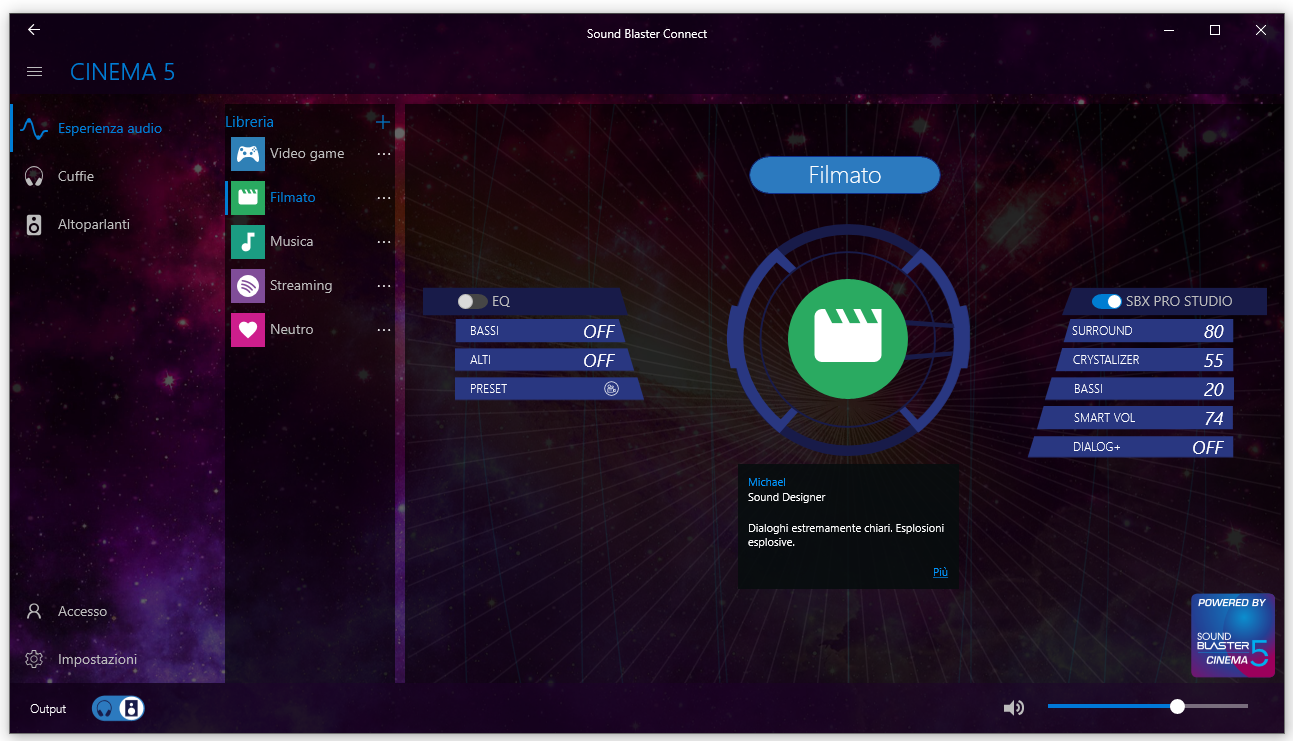The width and height of the screenshot is (1293, 741).
Task: Click the large green clapperboard center icon
Action: 847,338
